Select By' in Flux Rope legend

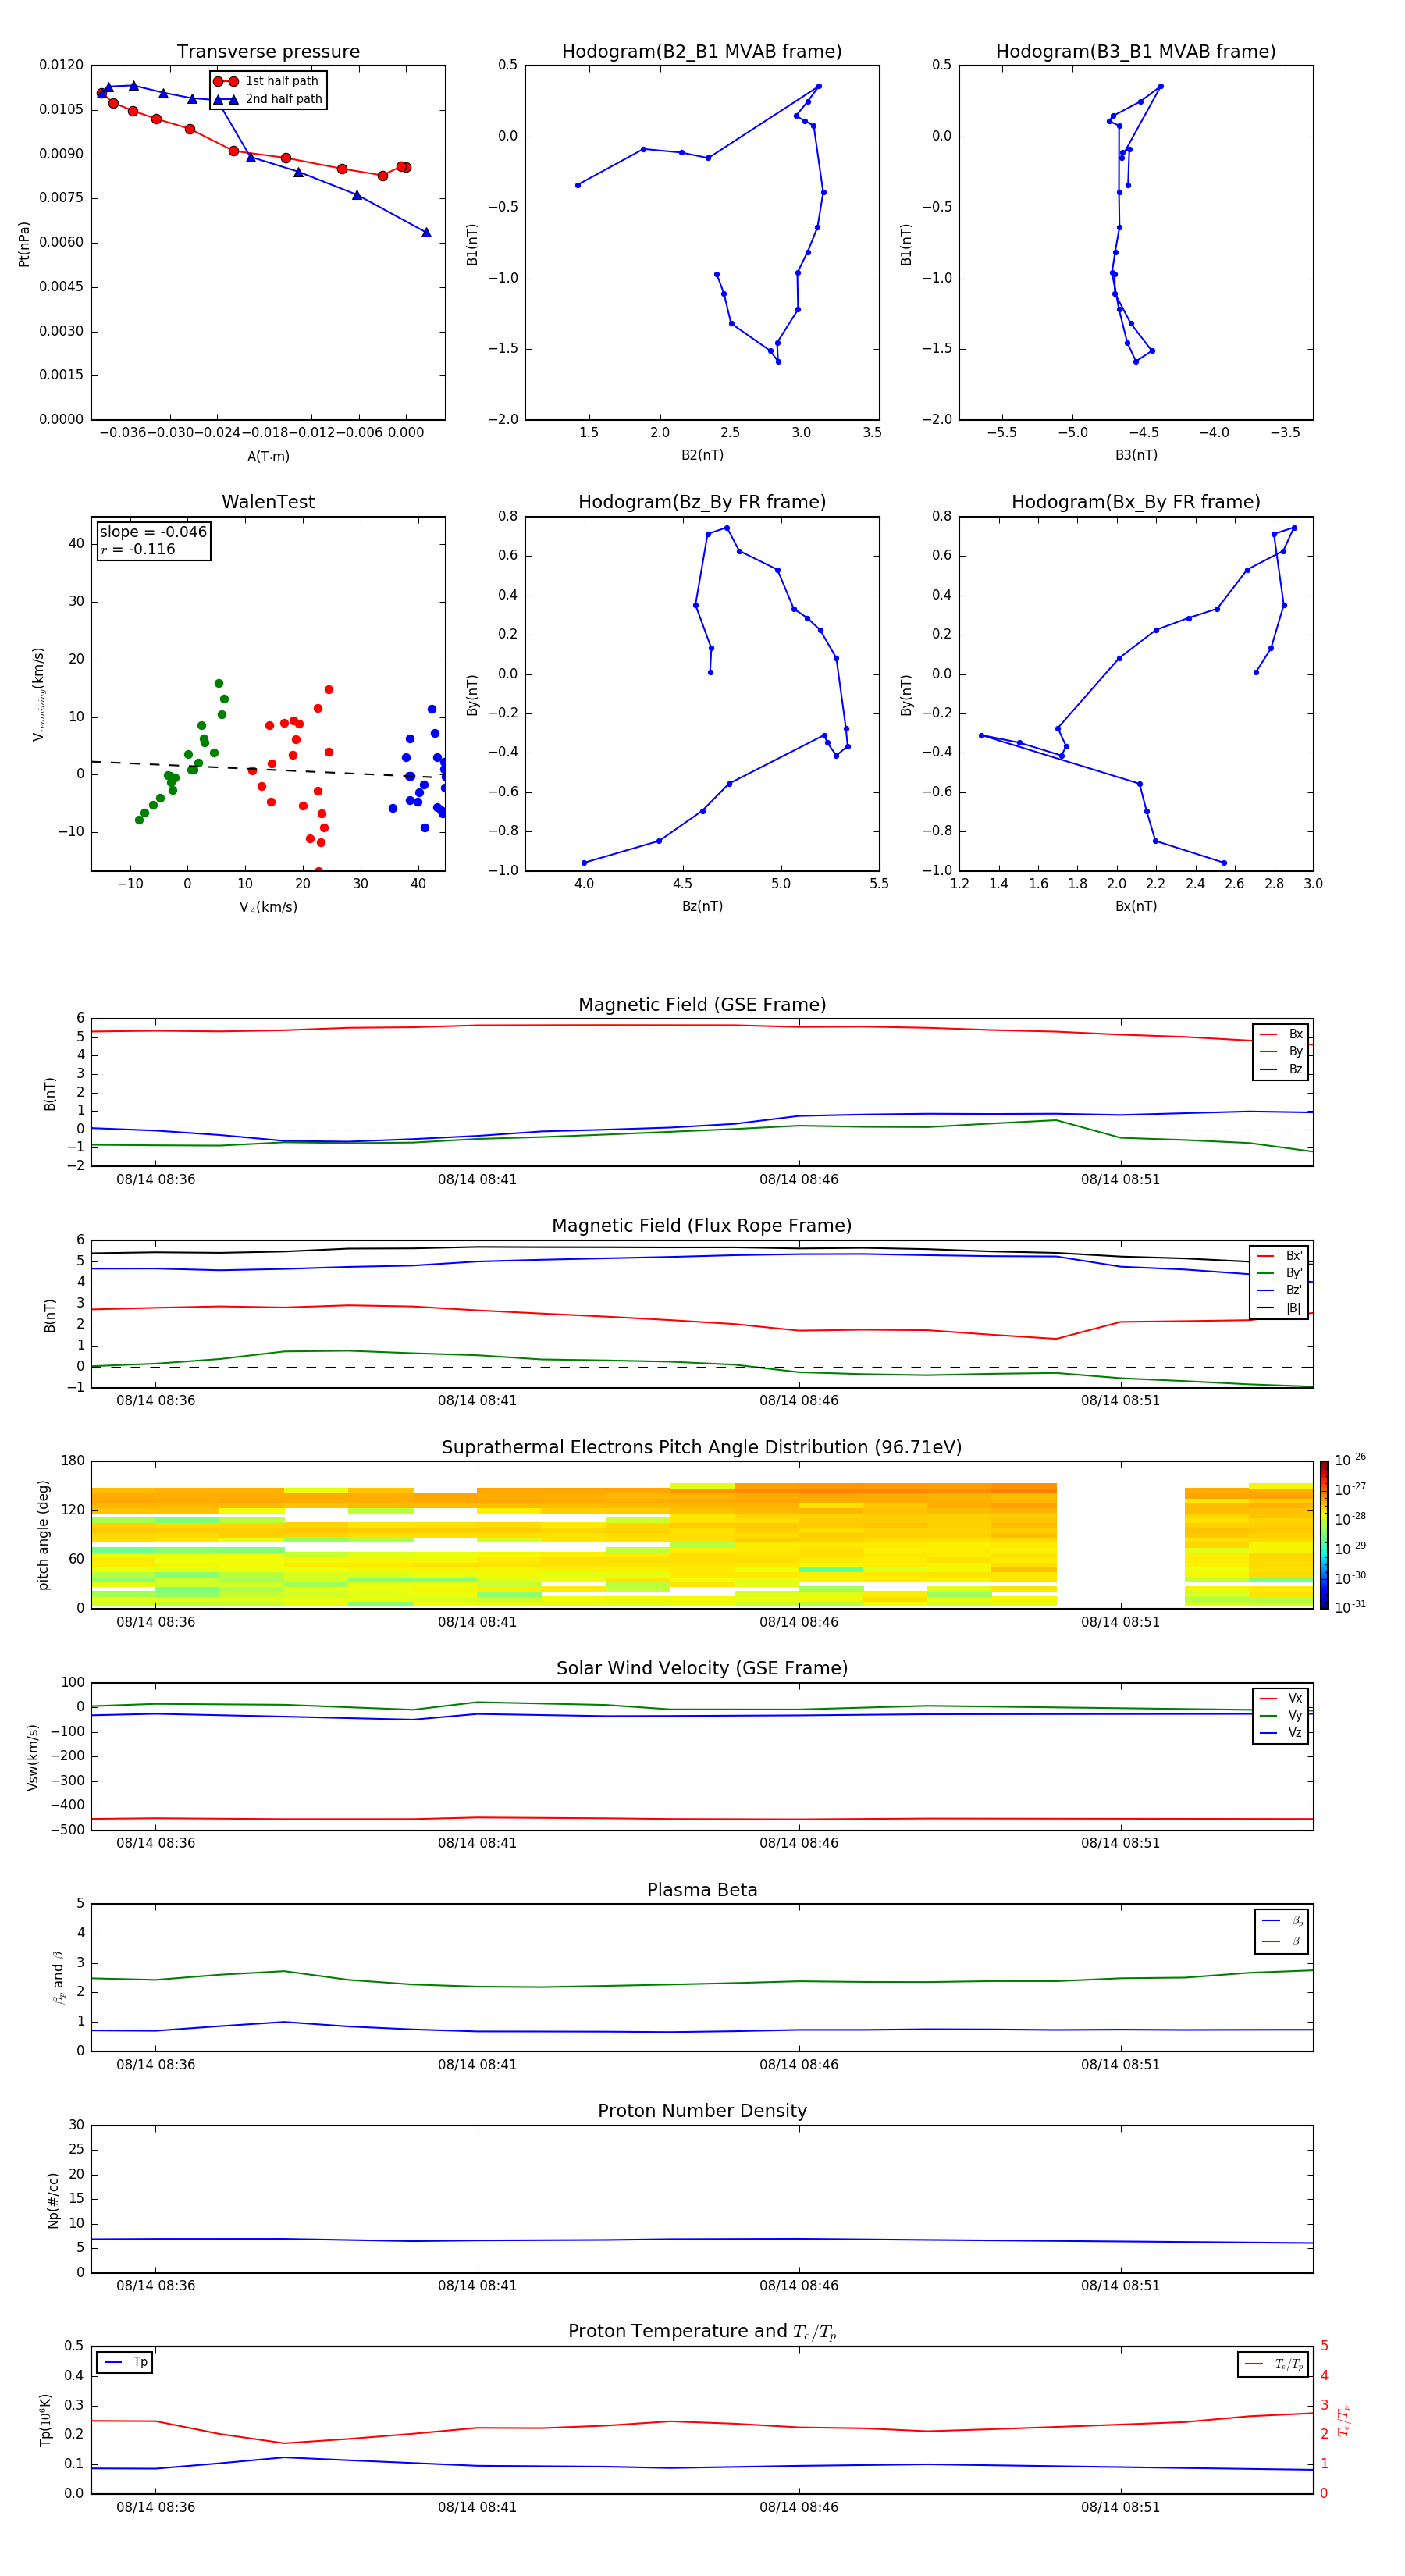pos(1279,1273)
